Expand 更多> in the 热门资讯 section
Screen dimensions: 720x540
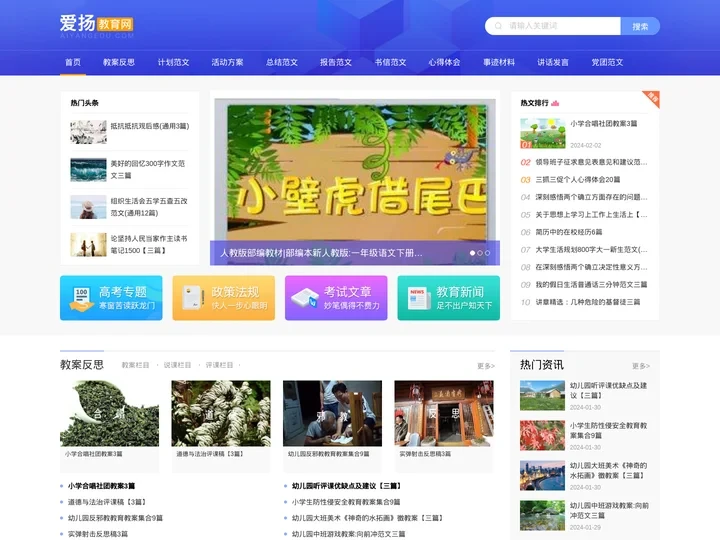(x=640, y=366)
